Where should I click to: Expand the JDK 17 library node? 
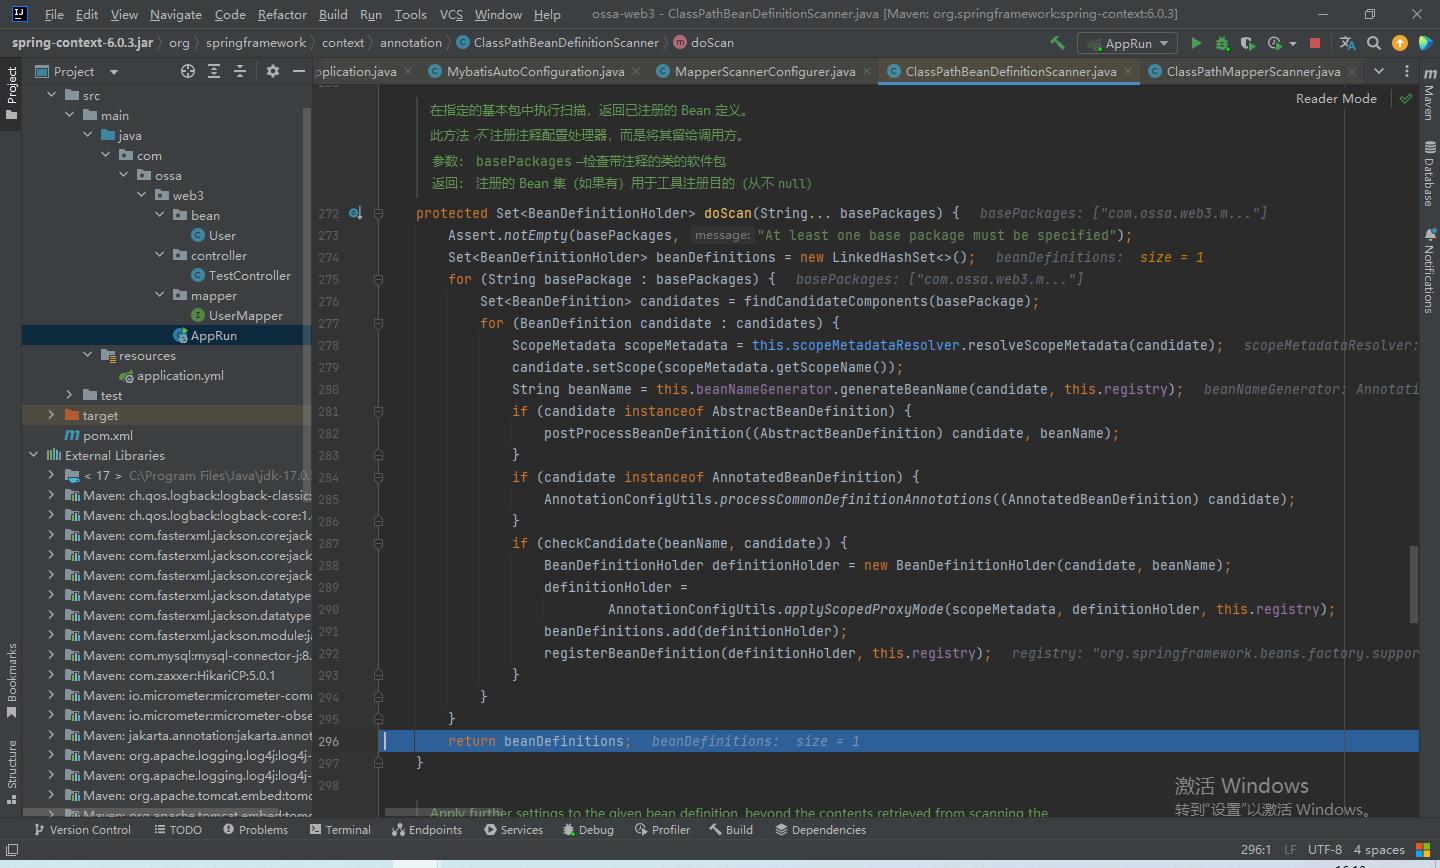(51, 475)
